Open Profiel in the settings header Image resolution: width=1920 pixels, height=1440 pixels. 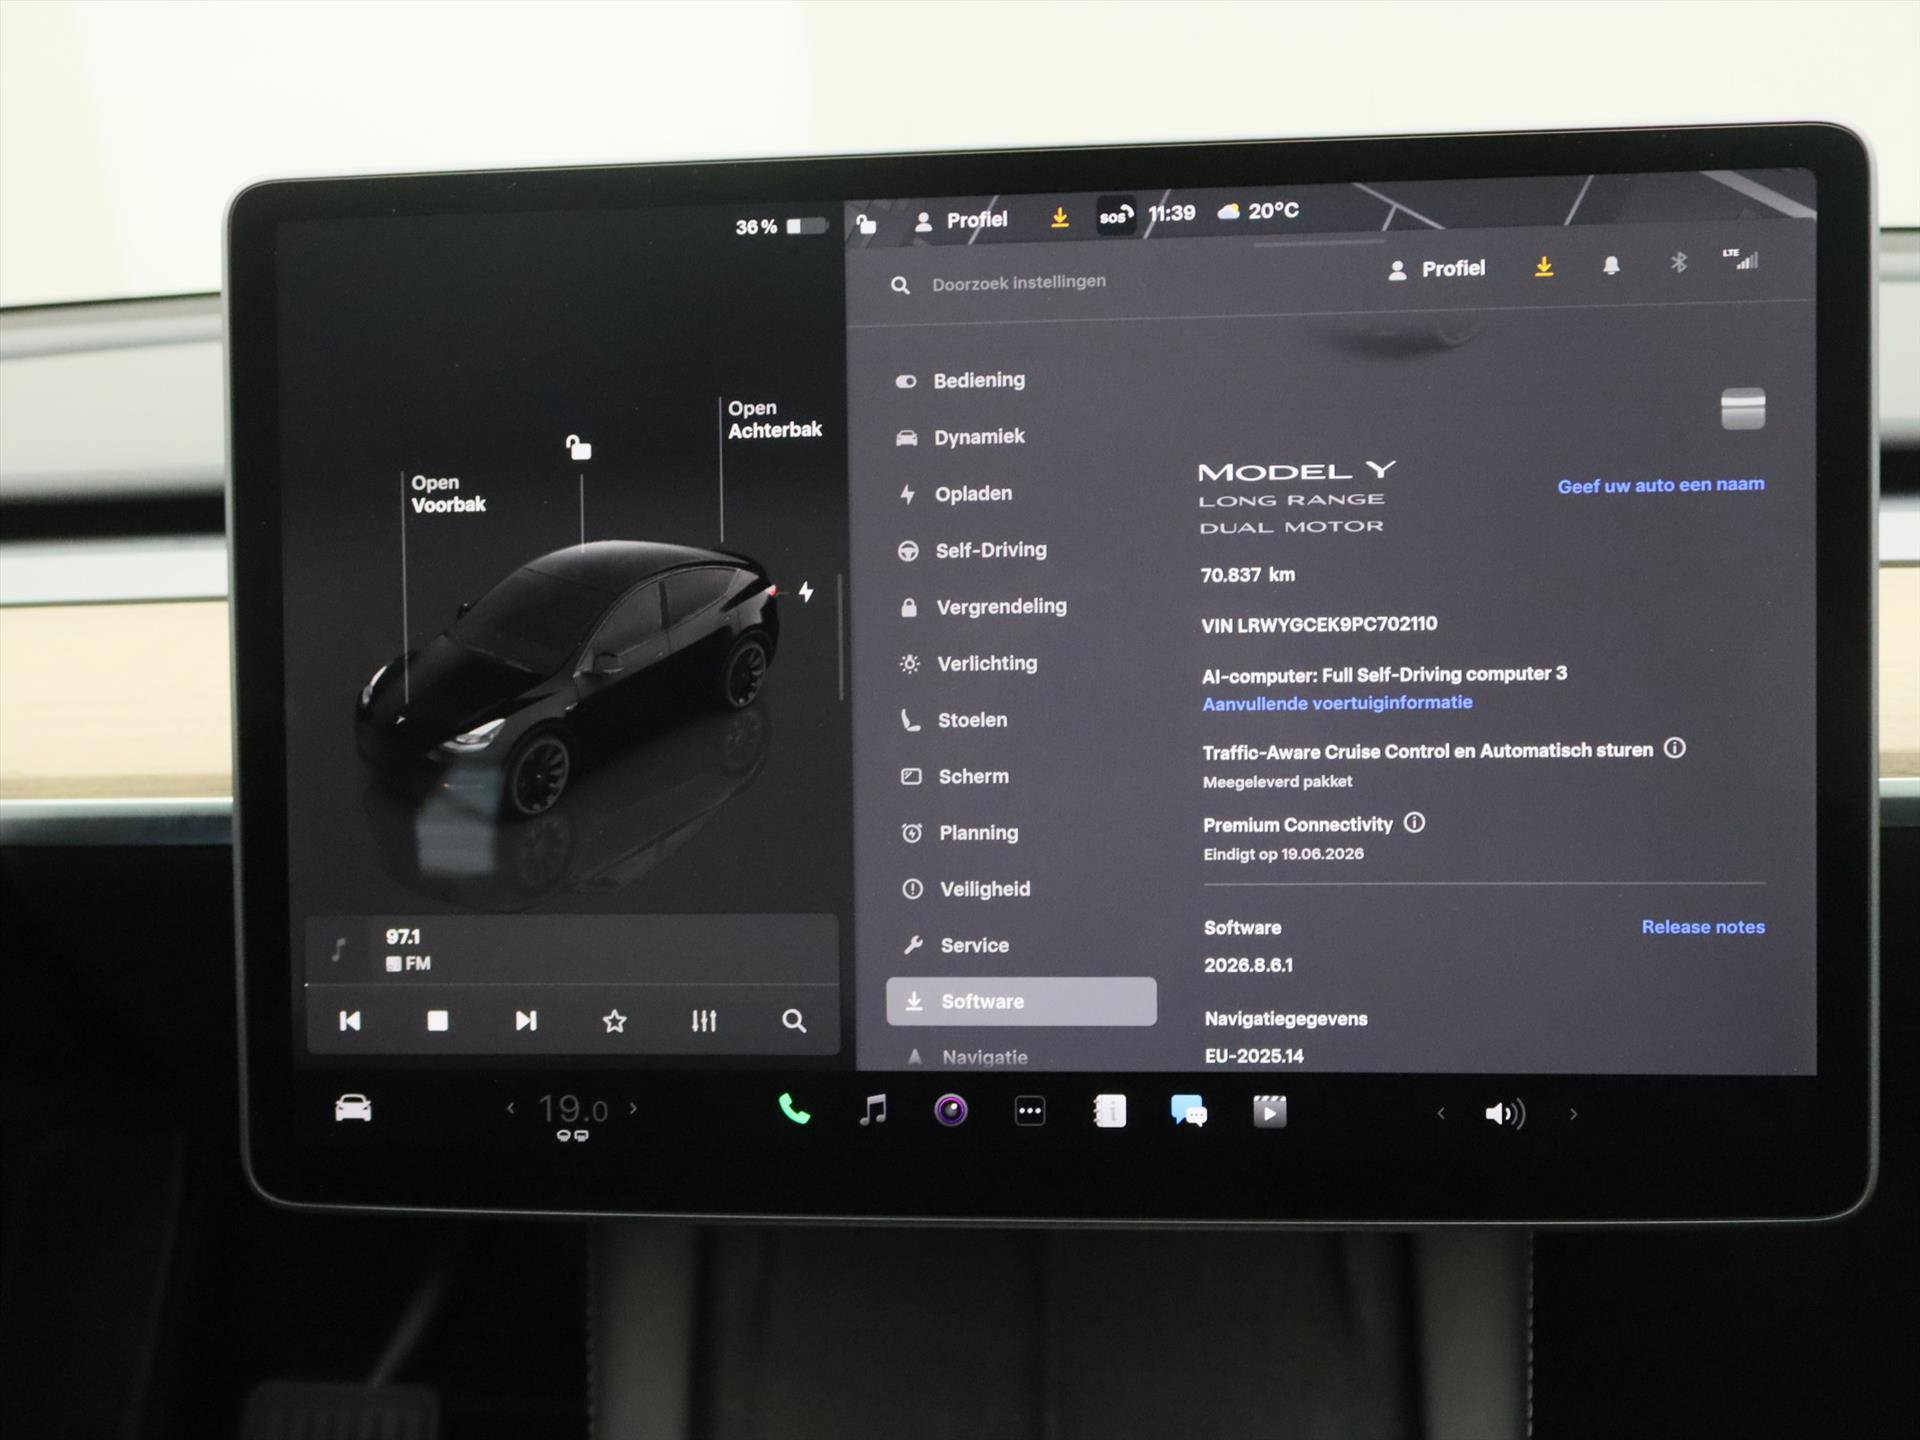1437,269
